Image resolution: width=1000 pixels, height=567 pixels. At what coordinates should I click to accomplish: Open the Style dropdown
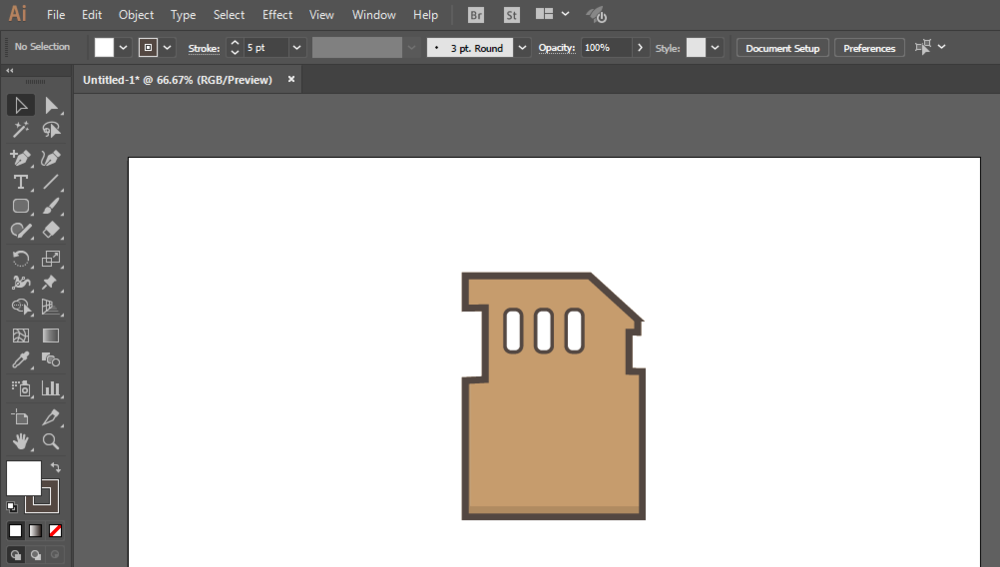point(715,48)
